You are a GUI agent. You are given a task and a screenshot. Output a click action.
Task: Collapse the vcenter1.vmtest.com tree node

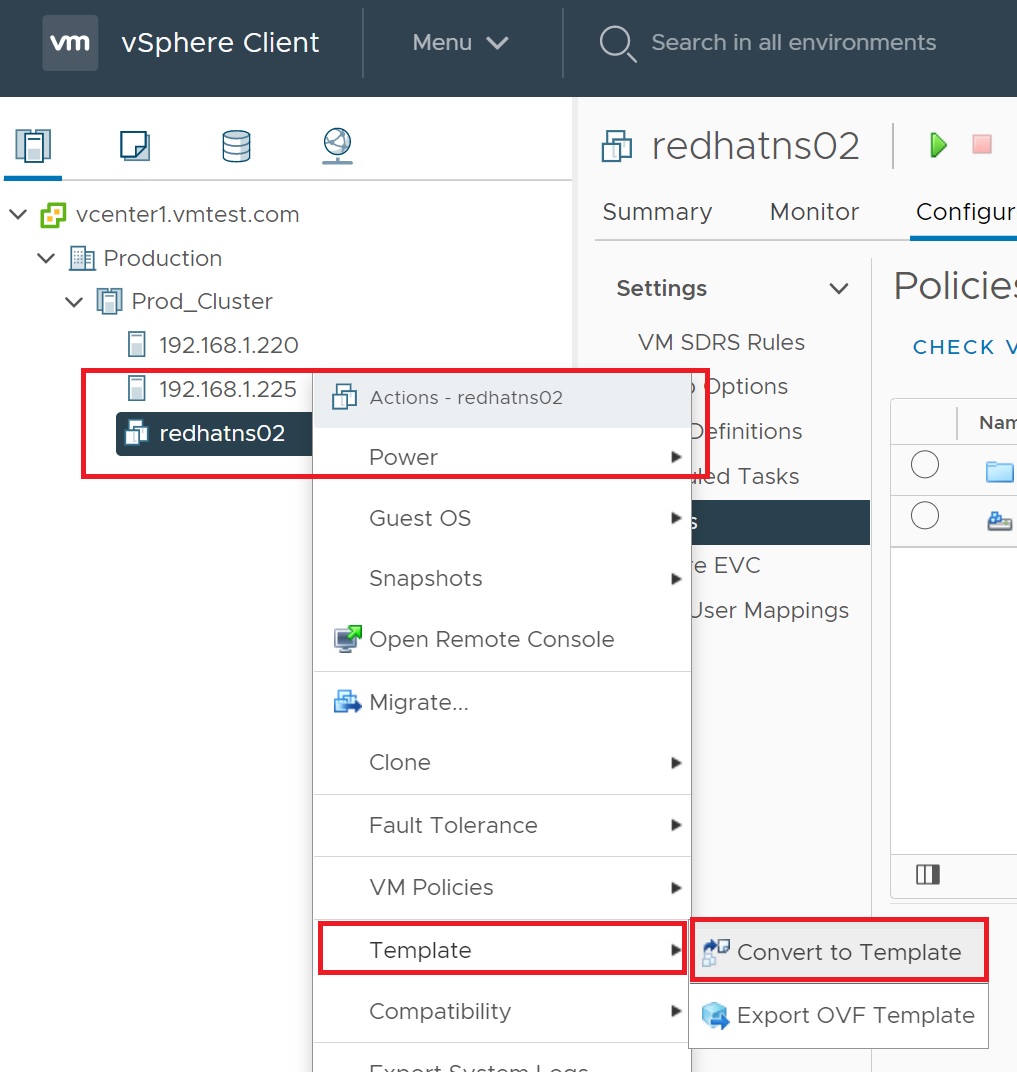[x=18, y=215]
